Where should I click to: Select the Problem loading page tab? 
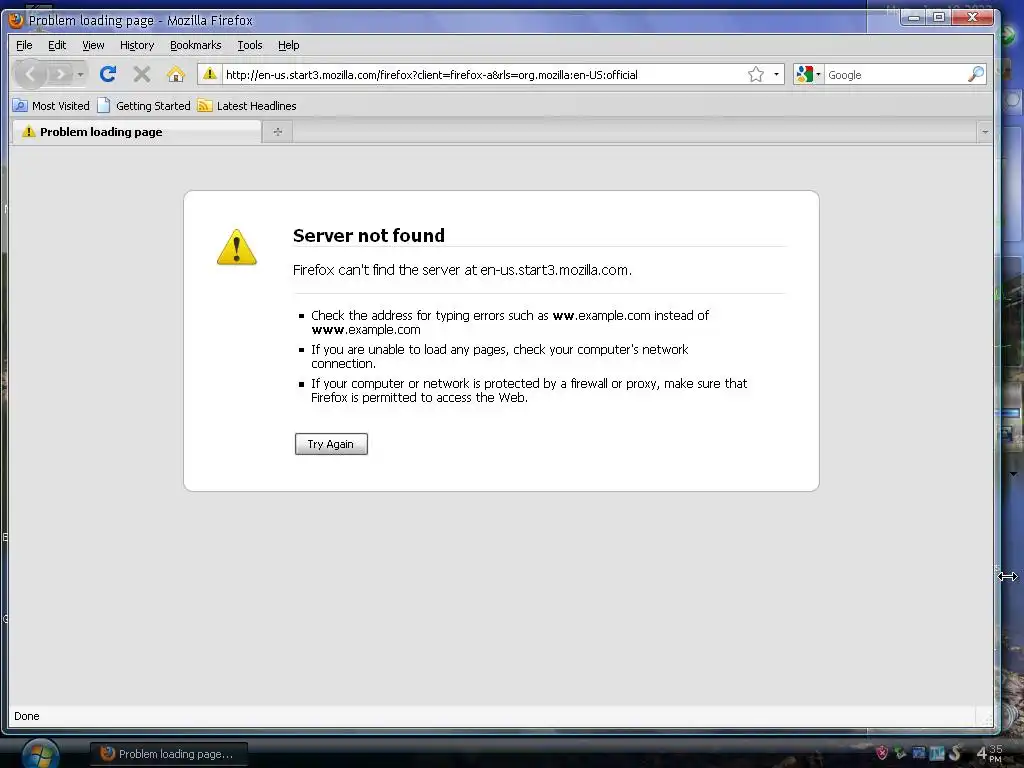[136, 132]
